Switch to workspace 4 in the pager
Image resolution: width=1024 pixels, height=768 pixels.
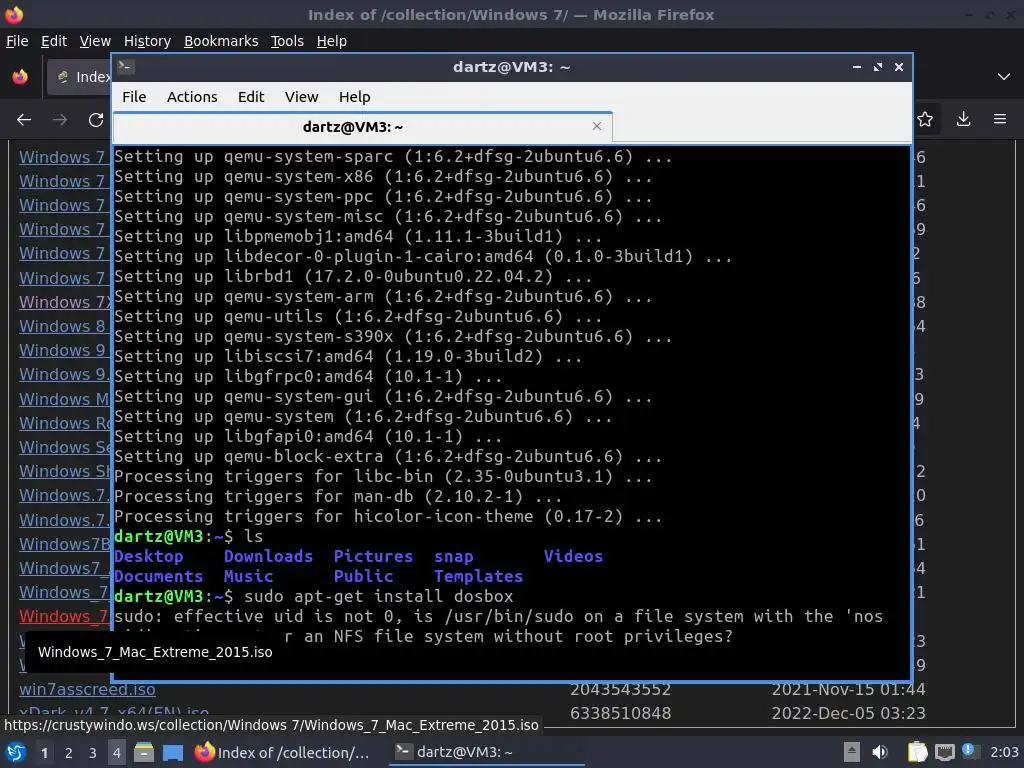coord(116,753)
